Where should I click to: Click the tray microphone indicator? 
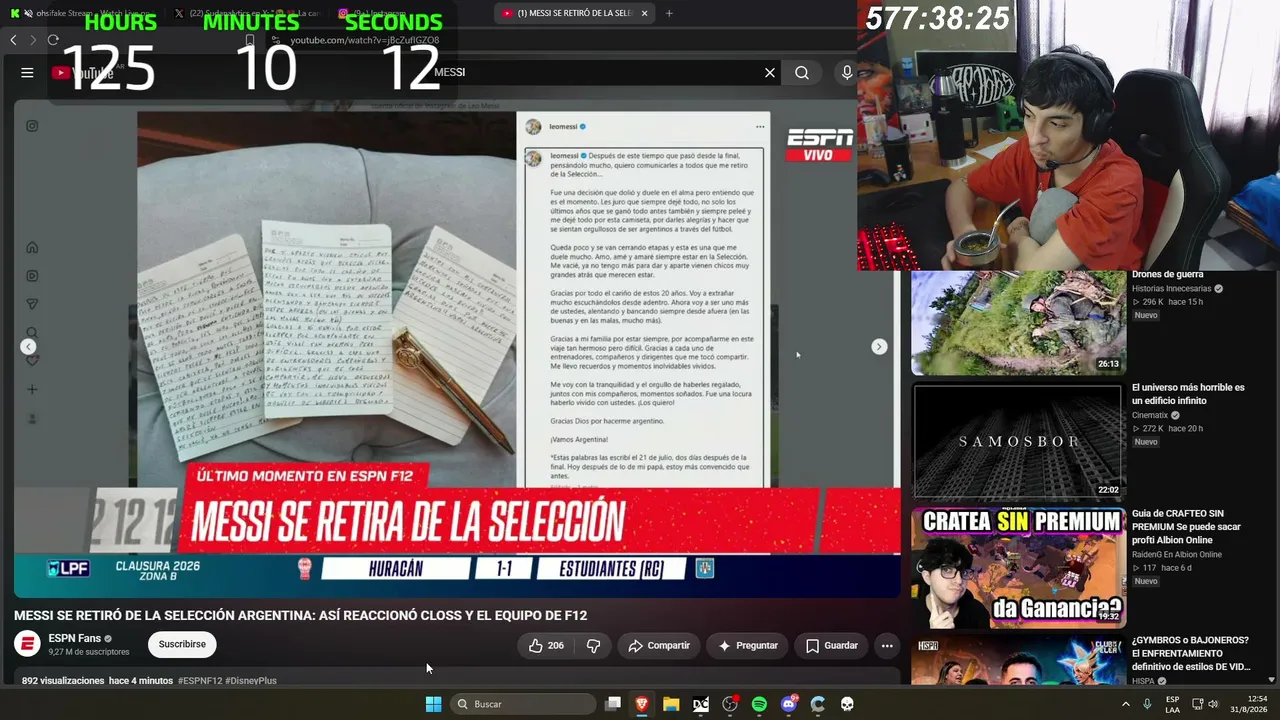point(1148,704)
